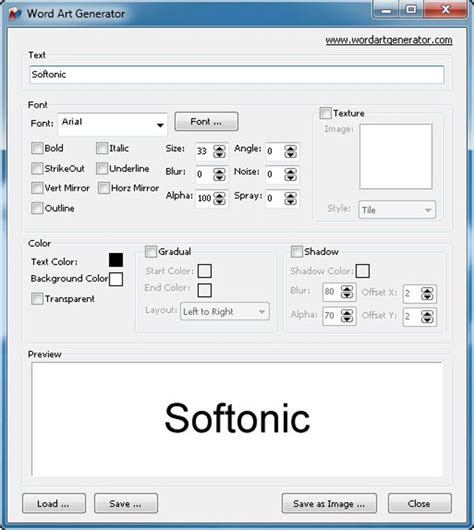Choose the gradient Start Color swatch
Screen dimensions: 474x530
[205, 271]
